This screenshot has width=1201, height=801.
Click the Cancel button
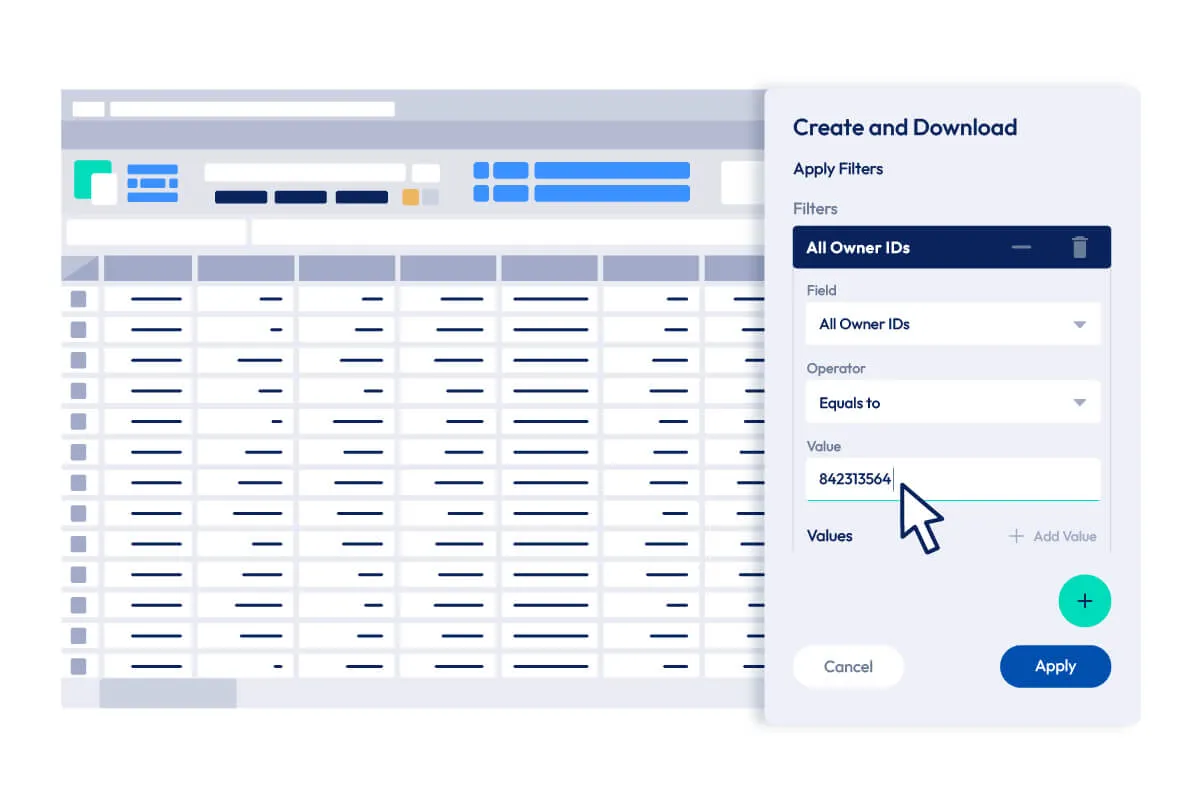(847, 666)
